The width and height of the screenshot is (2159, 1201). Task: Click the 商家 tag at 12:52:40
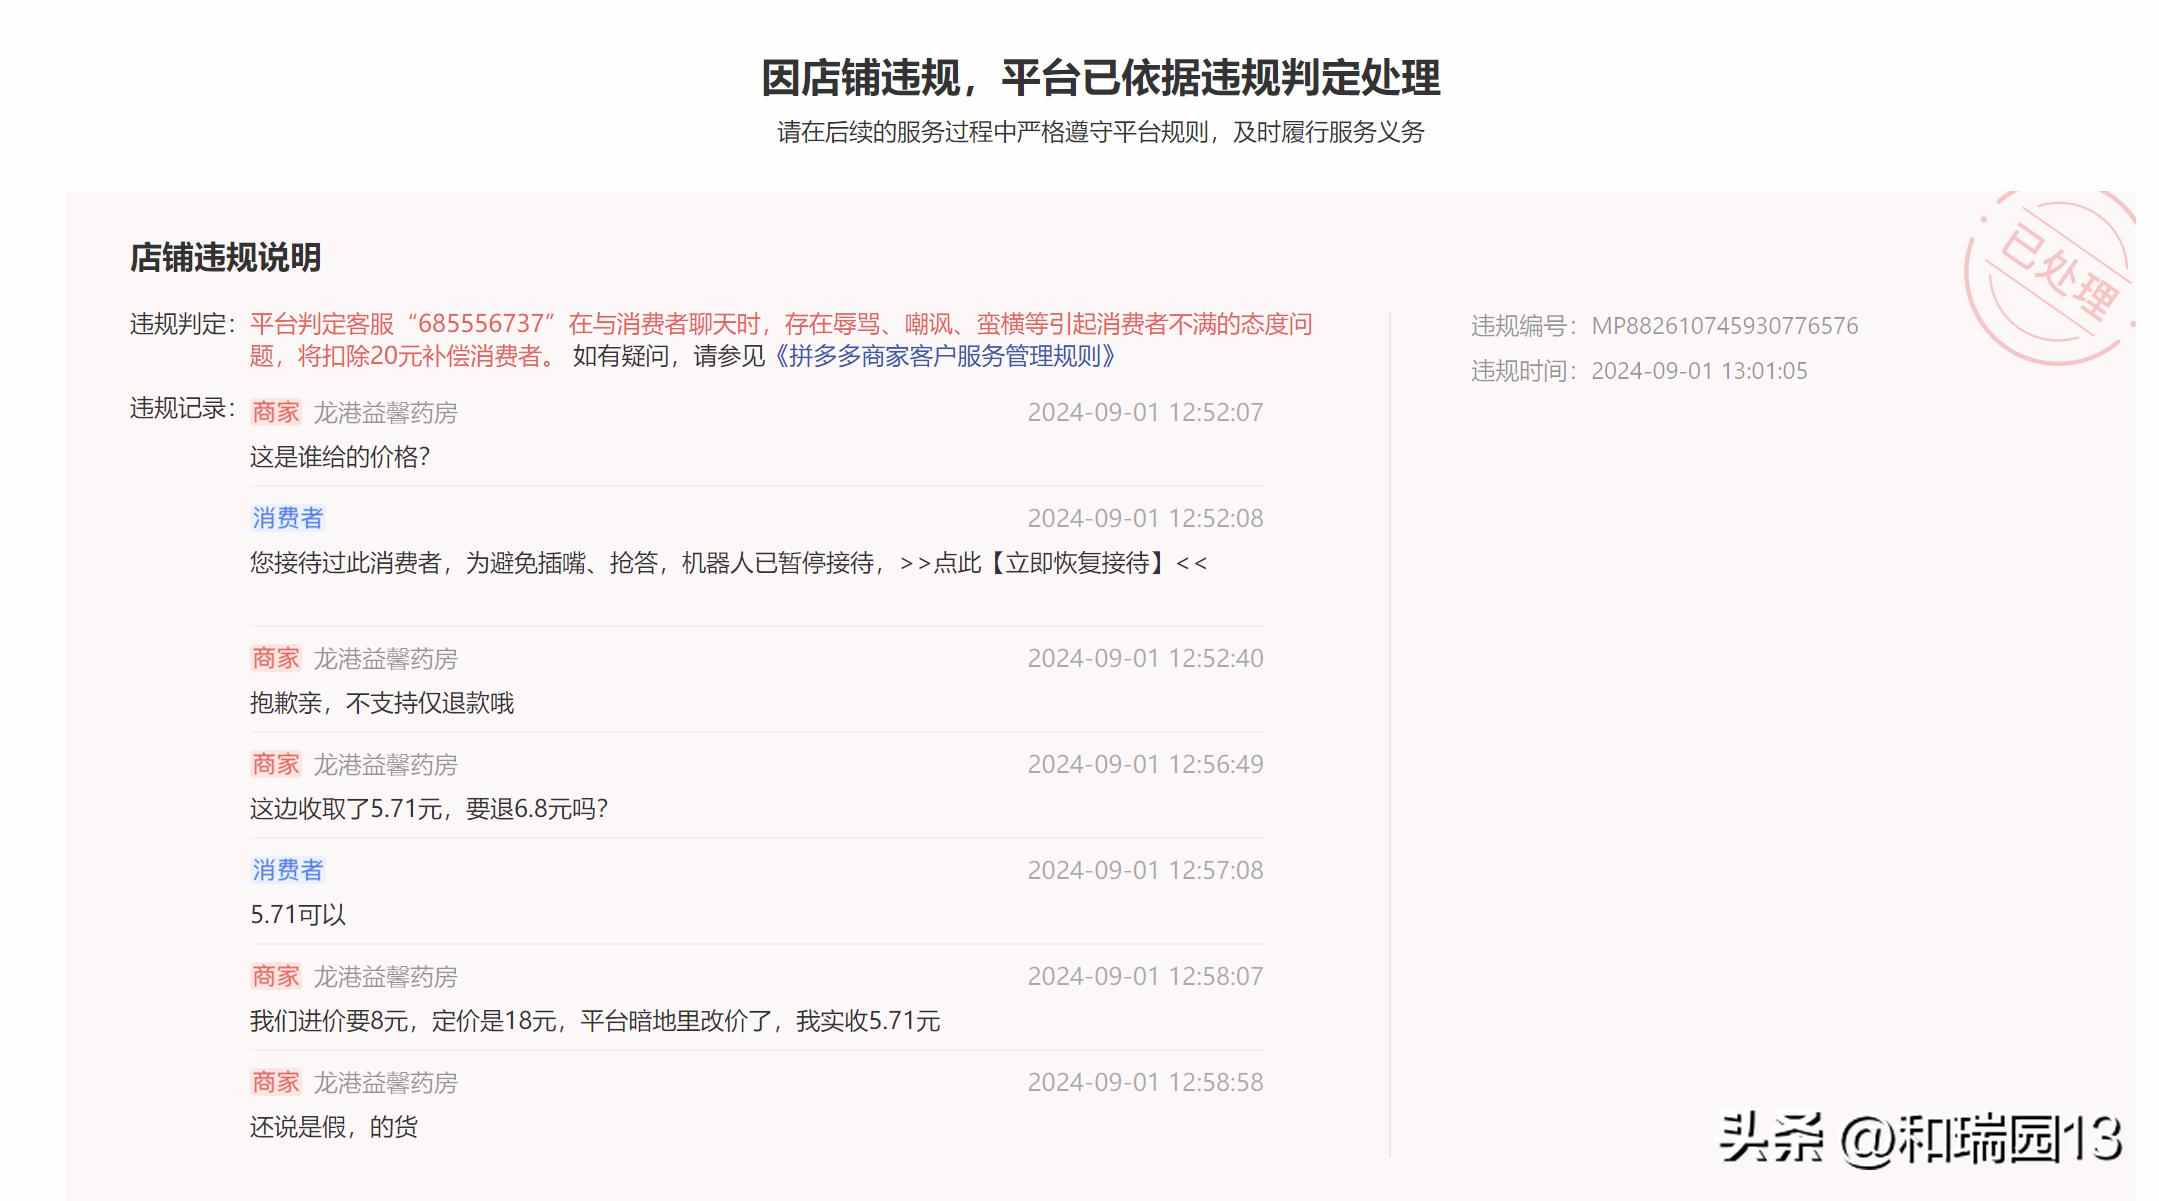click(276, 658)
